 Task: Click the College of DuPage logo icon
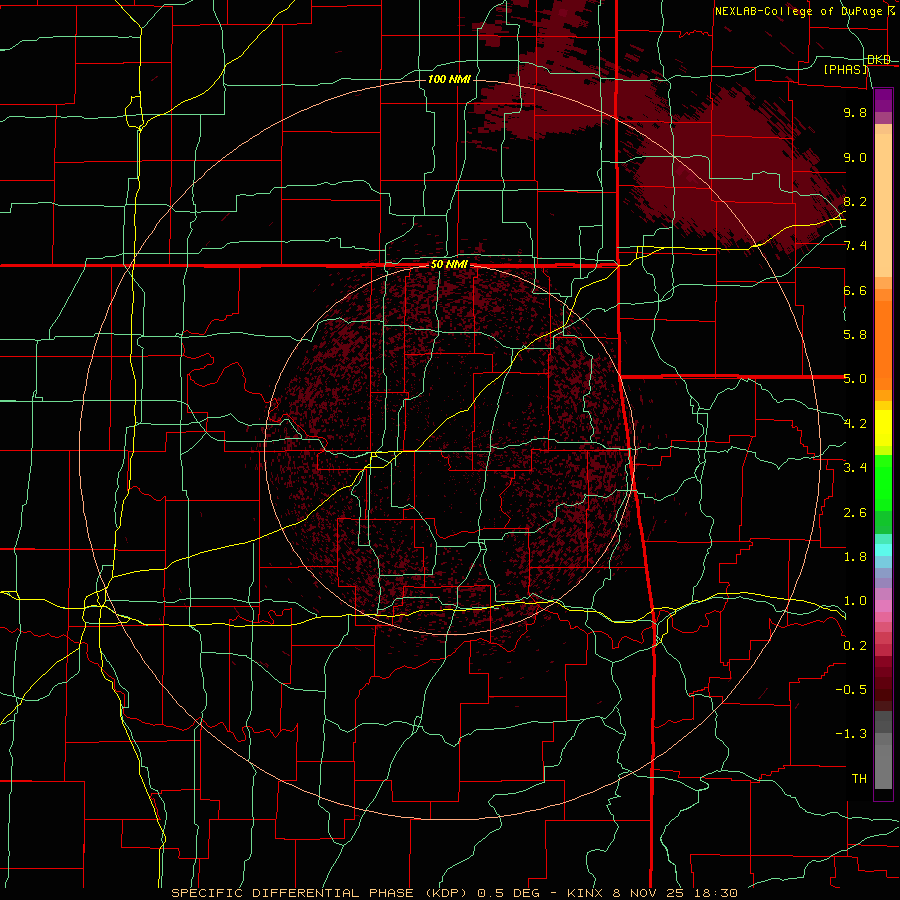click(891, 11)
